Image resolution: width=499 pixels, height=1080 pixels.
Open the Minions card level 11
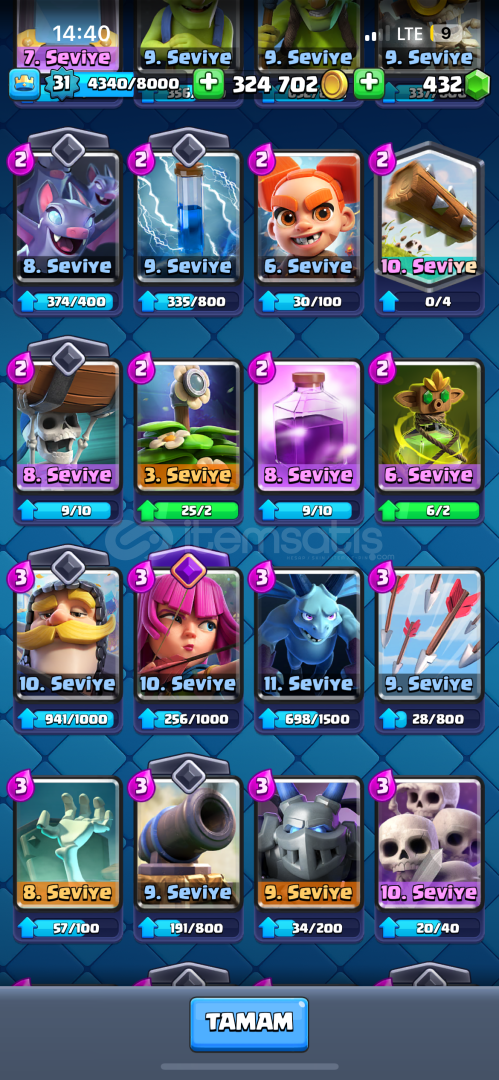pyautogui.click(x=309, y=634)
